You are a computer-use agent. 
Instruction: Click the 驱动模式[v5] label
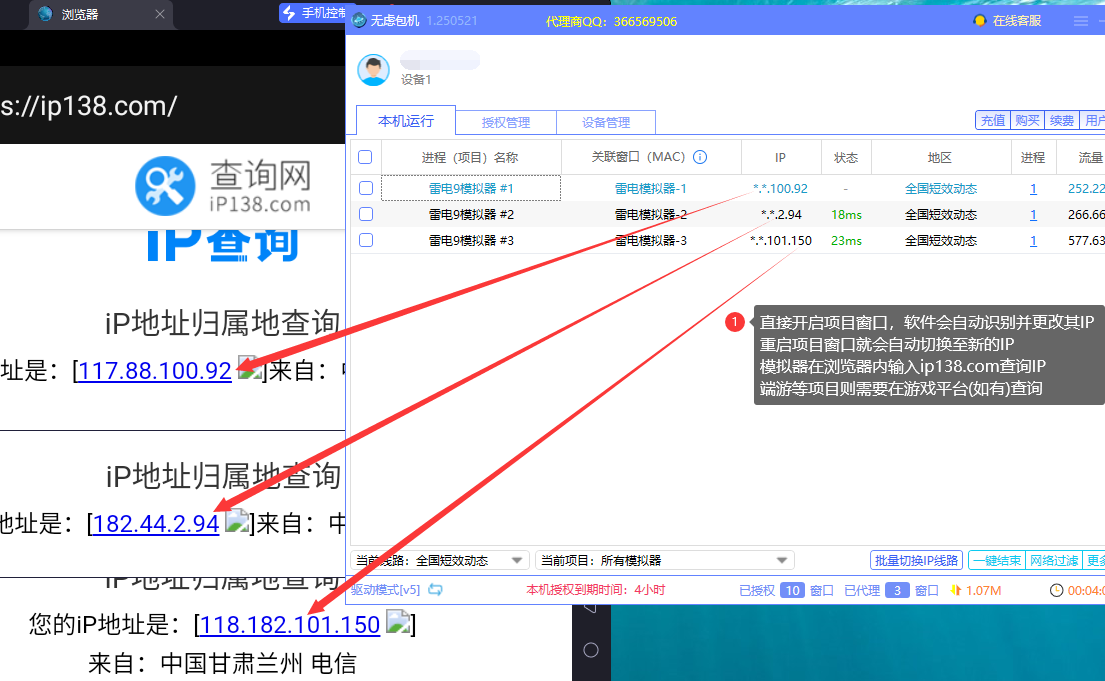[x=385, y=590]
